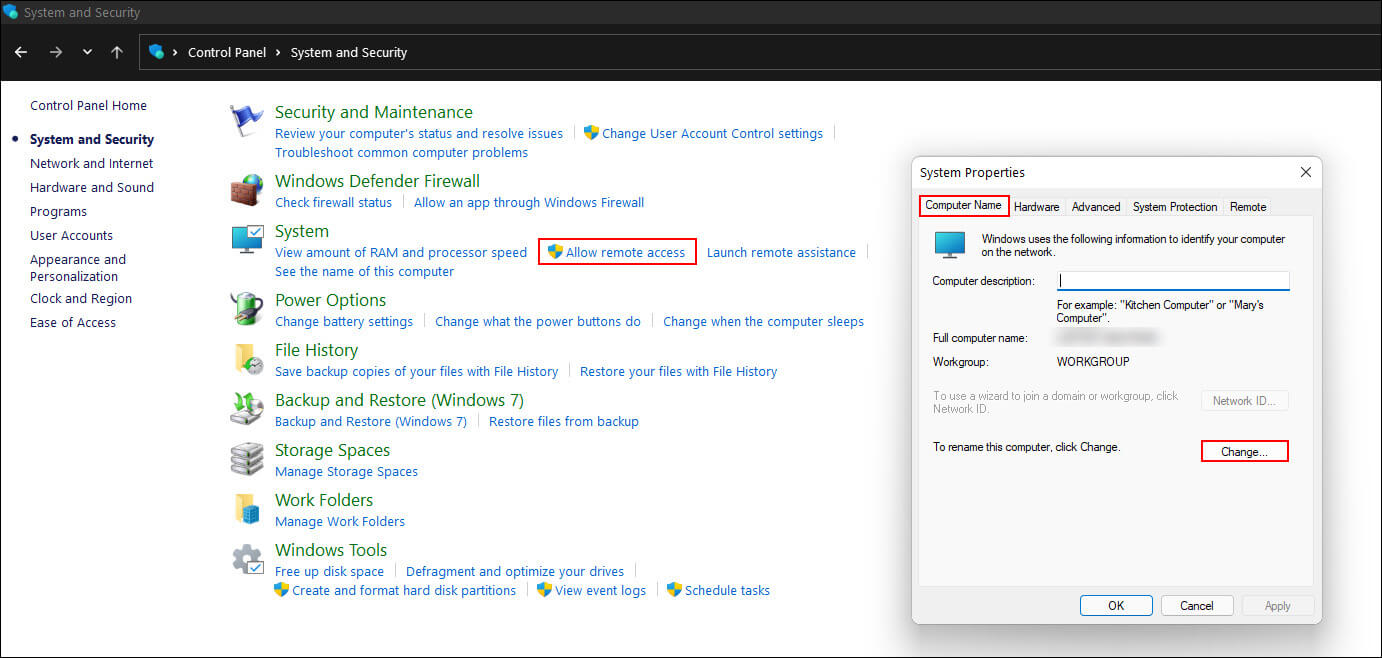Click Create and format hard disk partitions
This screenshot has height=658, width=1382.
click(404, 591)
